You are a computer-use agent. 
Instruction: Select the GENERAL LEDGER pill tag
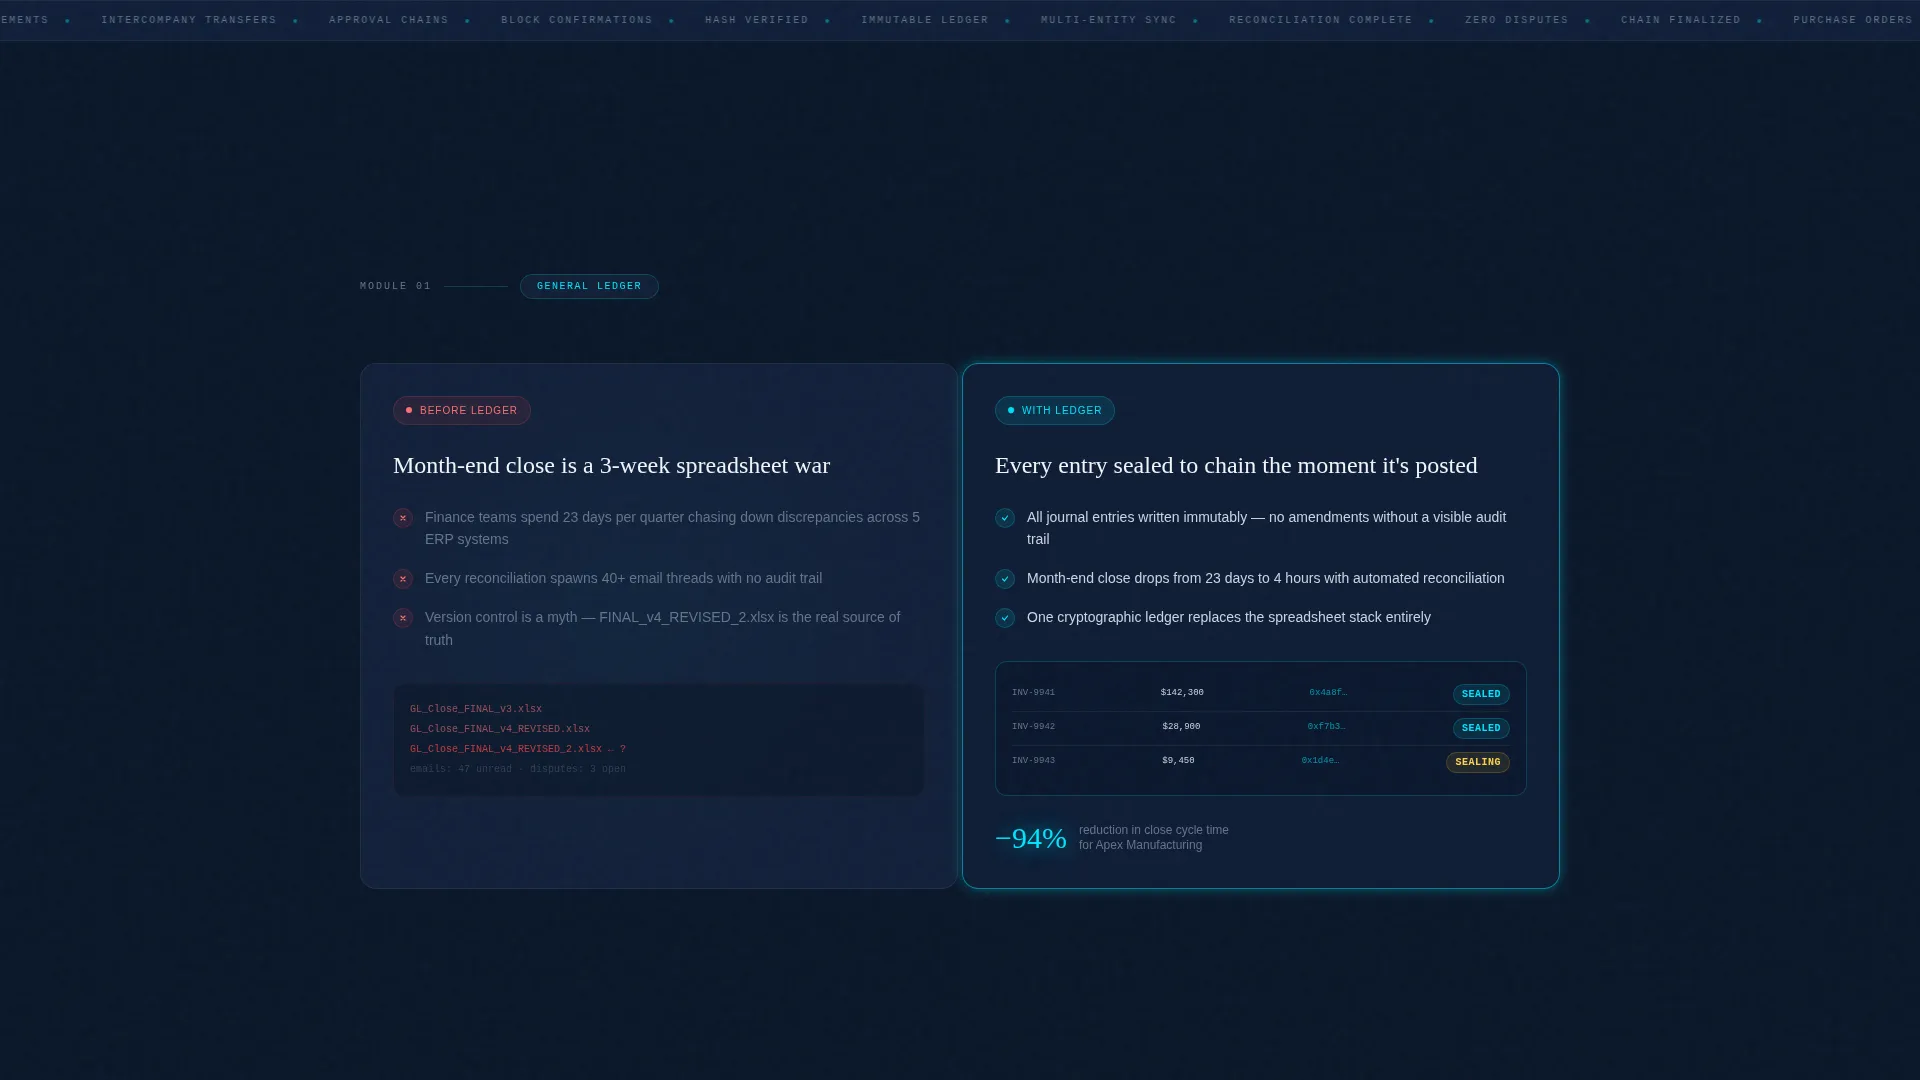tap(589, 286)
